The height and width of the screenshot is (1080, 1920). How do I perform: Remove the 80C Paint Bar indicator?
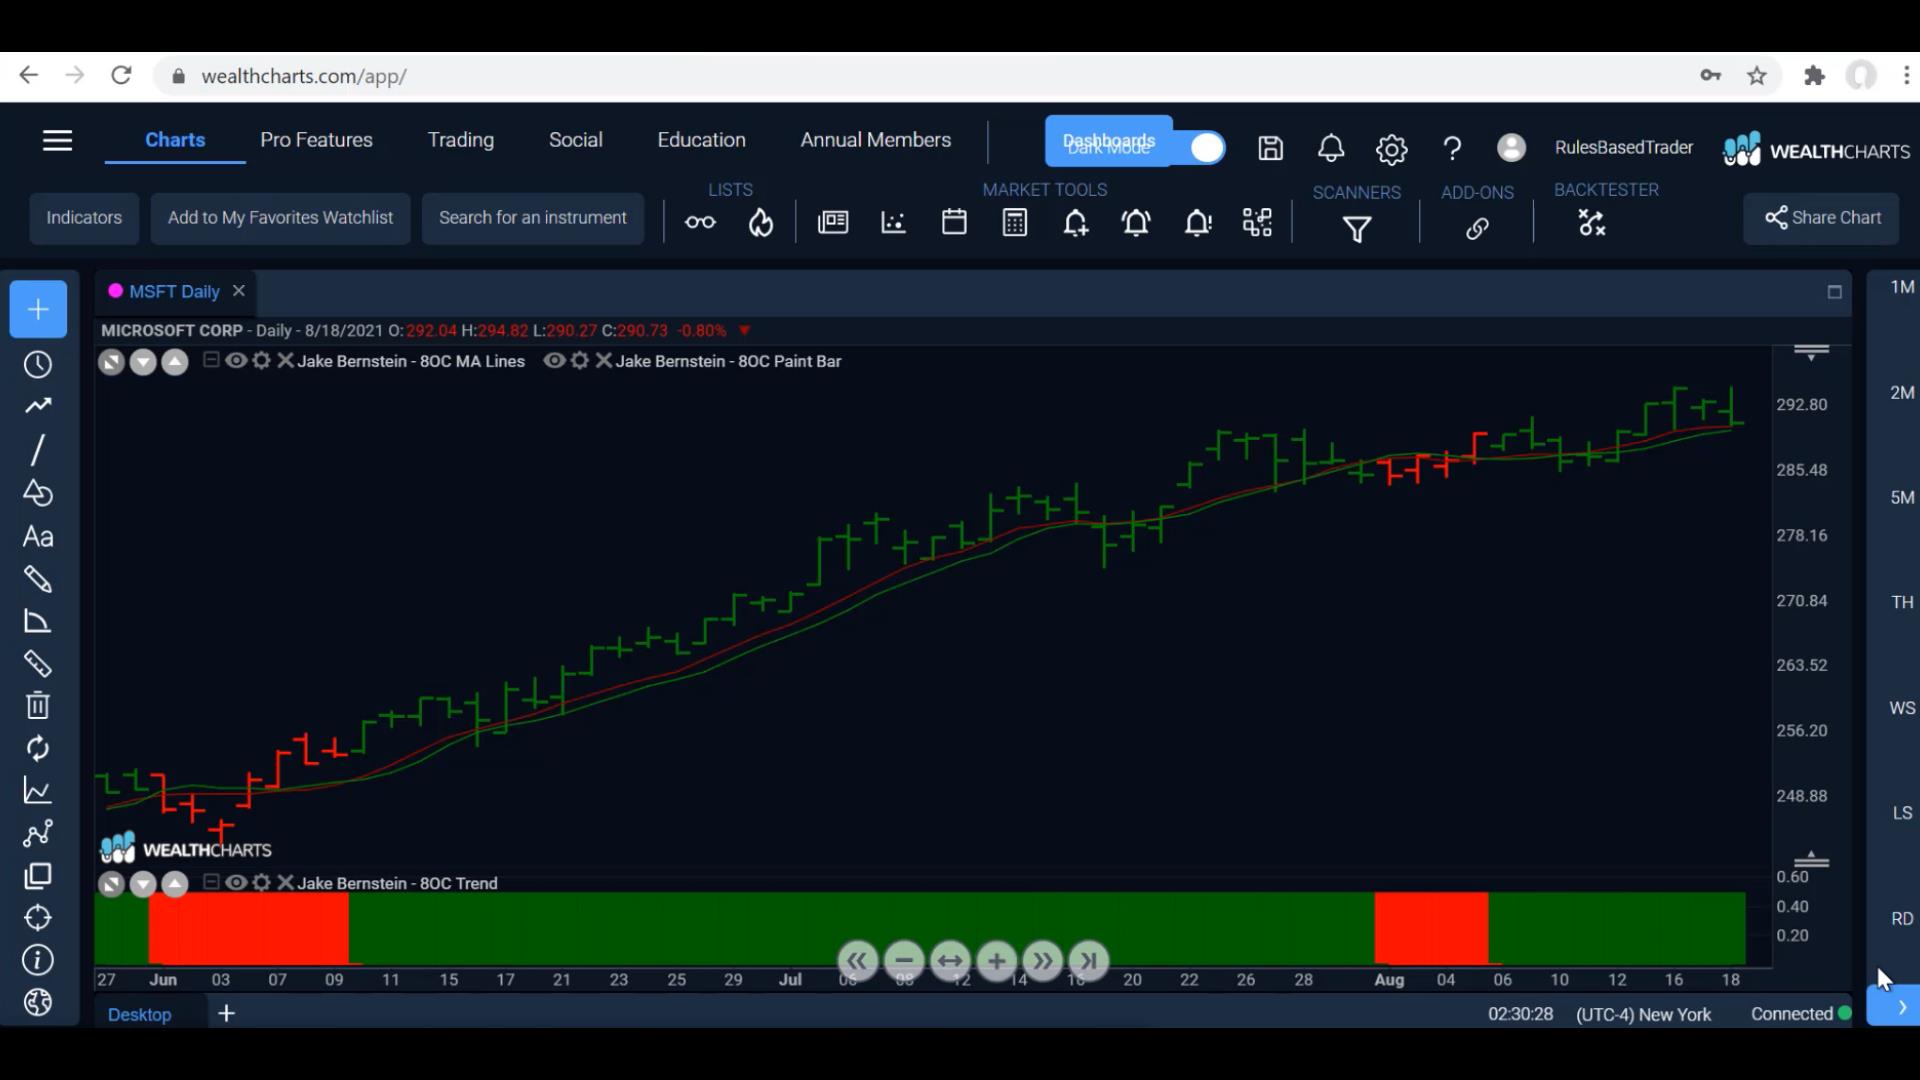tap(604, 361)
